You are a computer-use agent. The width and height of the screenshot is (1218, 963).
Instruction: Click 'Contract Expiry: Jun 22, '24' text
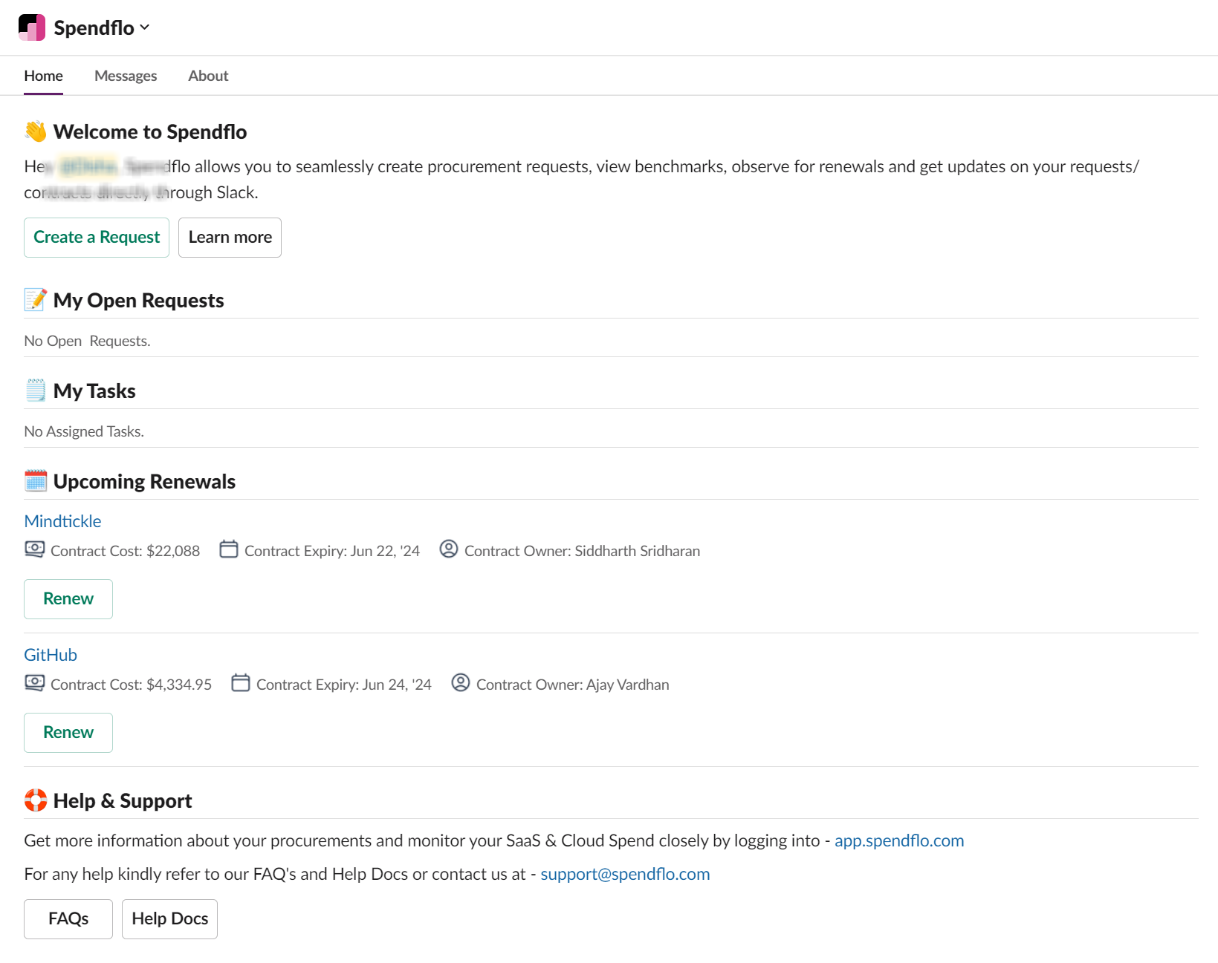(332, 550)
